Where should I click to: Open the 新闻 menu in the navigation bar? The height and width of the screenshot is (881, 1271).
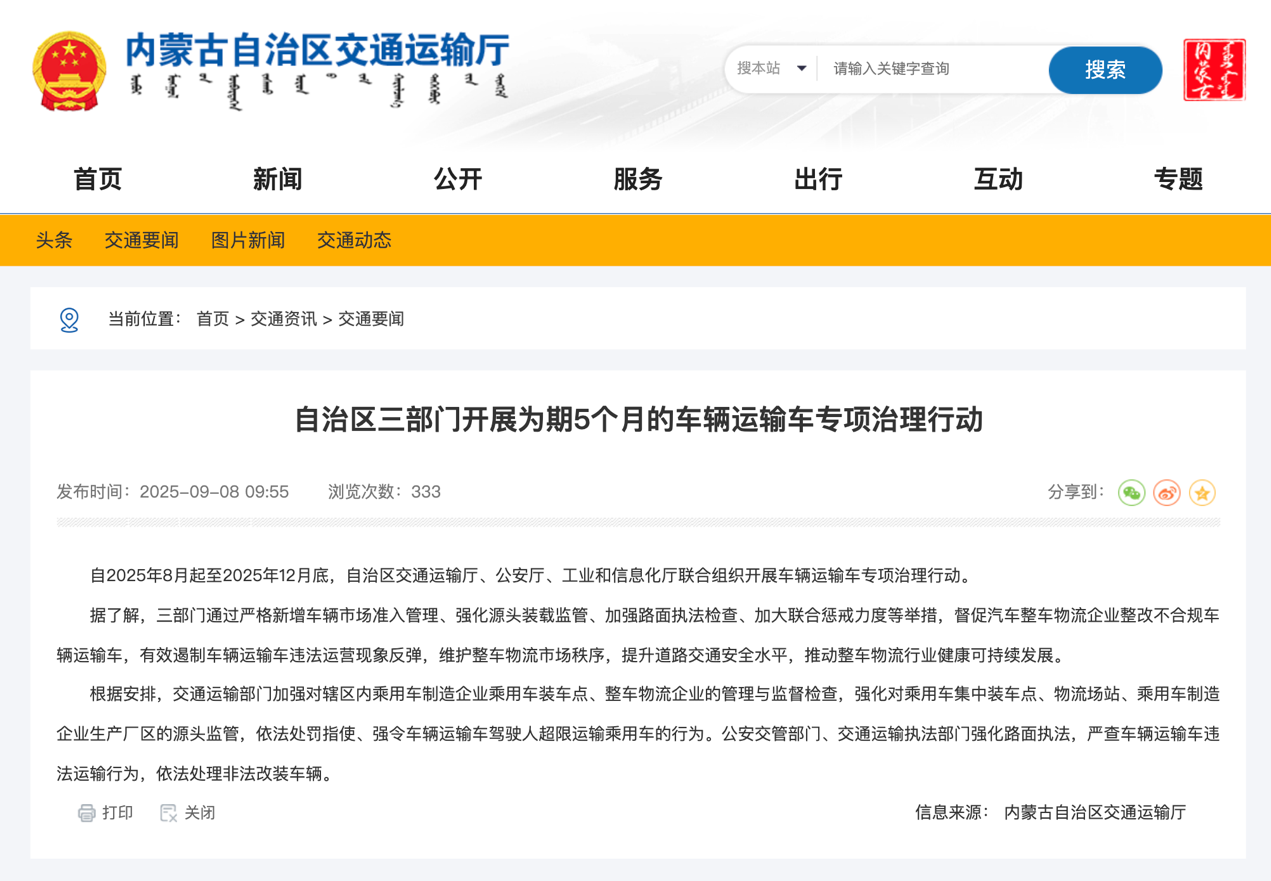click(x=278, y=179)
